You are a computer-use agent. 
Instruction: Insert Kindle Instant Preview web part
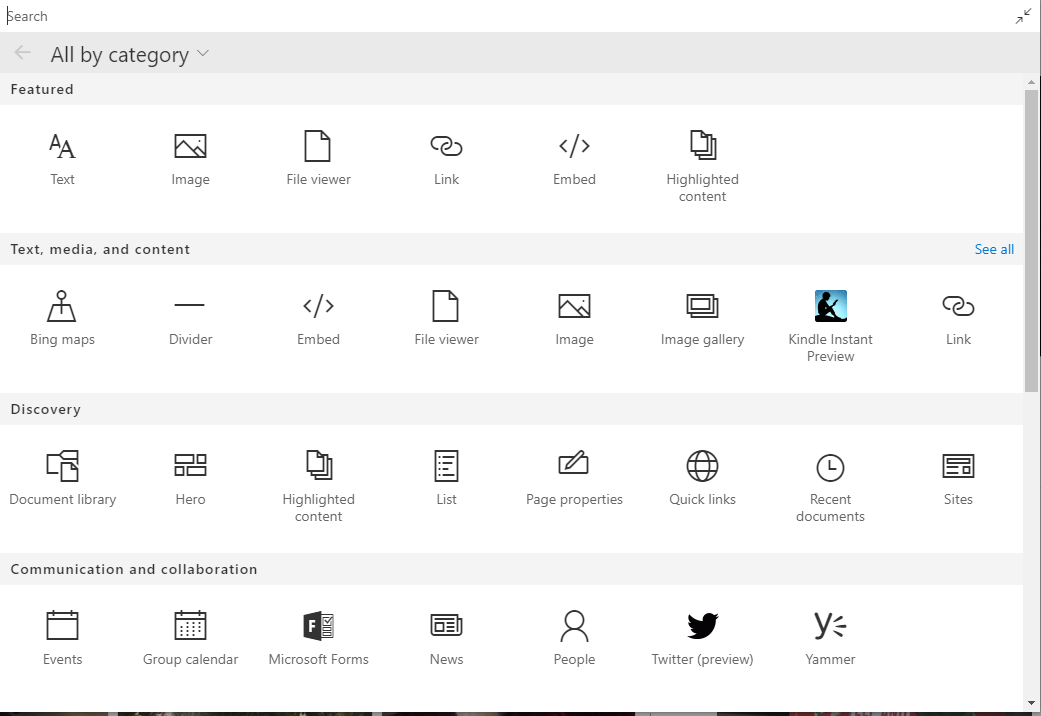tap(830, 324)
